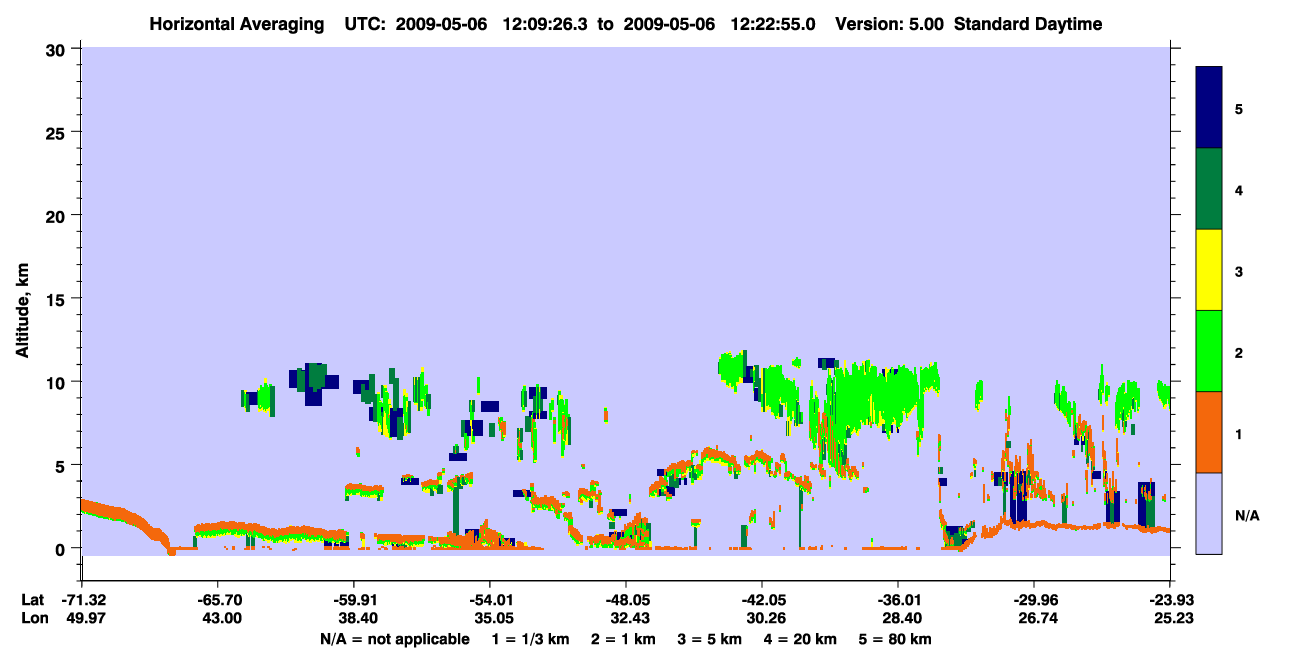Click the latitude value -65.70
This screenshot has height=667, width=1300.
point(218,600)
